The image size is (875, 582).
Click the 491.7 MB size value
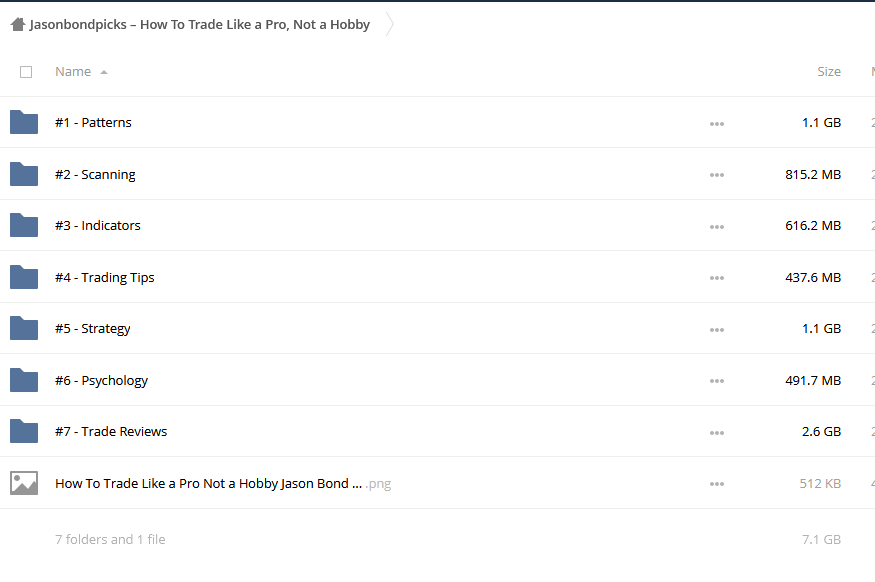click(812, 380)
